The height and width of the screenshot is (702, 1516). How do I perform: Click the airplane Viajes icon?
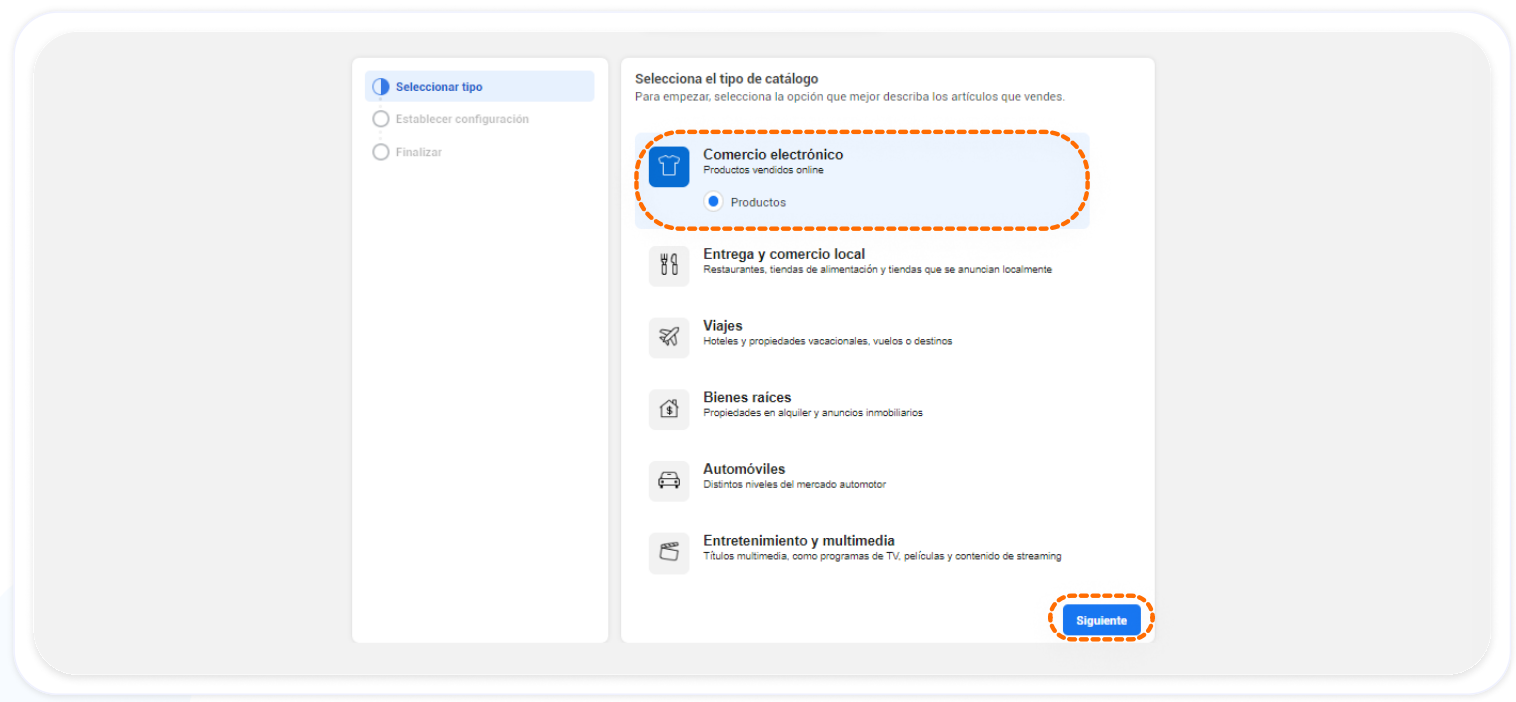pos(668,337)
